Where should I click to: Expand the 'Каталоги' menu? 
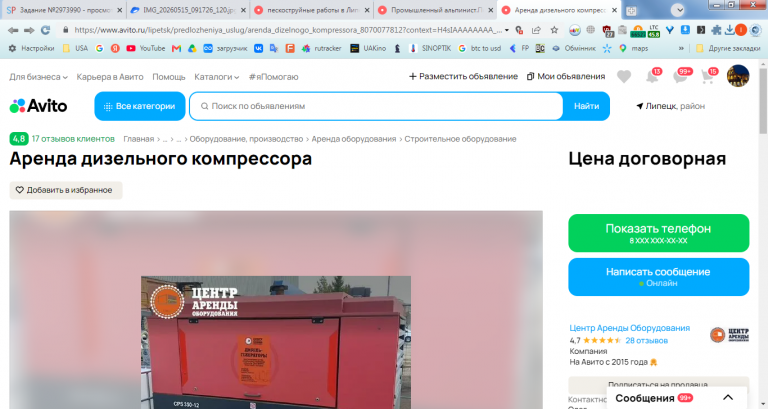click(216, 77)
